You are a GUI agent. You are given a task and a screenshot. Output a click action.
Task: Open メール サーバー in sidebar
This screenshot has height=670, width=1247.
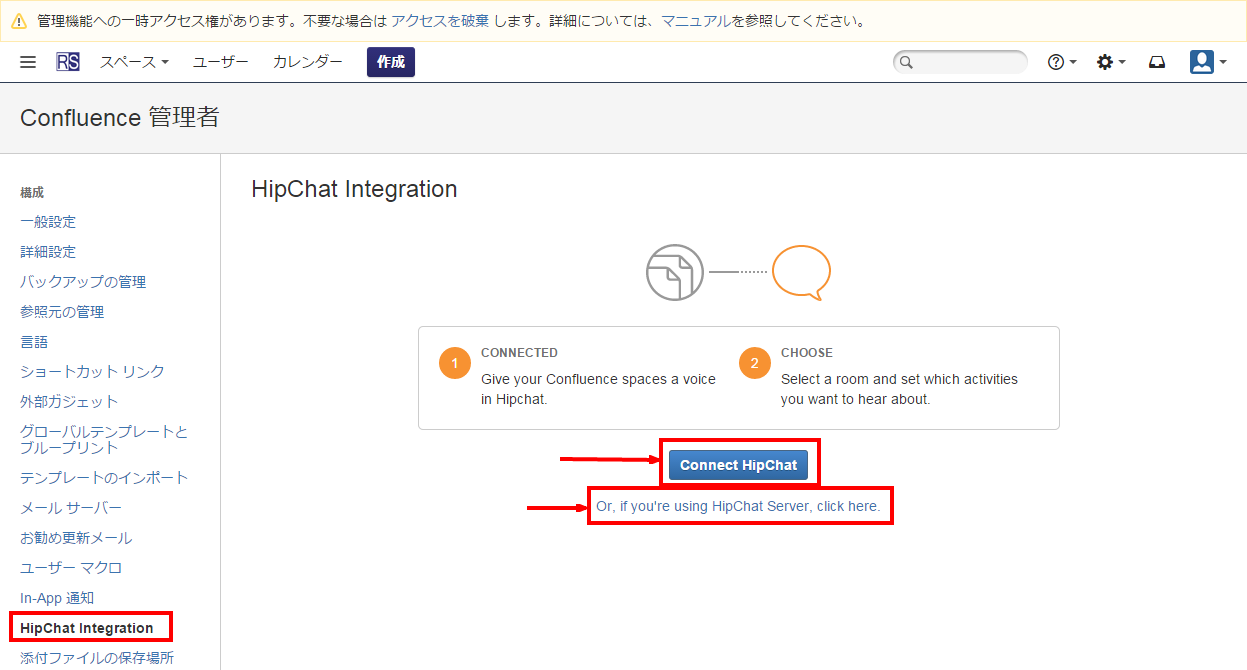point(71,508)
